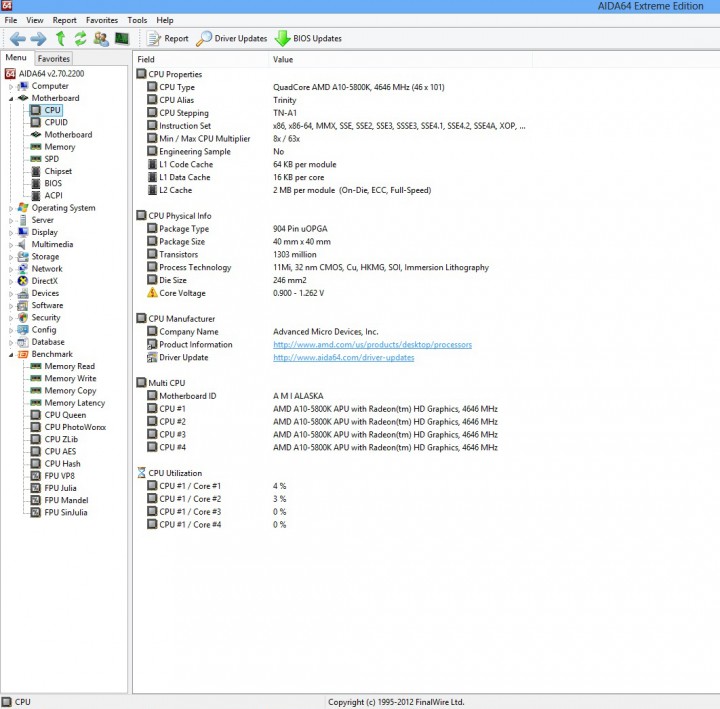Select the AIDA64 v2.70.2200 root node
The image size is (720, 709).
[45, 73]
